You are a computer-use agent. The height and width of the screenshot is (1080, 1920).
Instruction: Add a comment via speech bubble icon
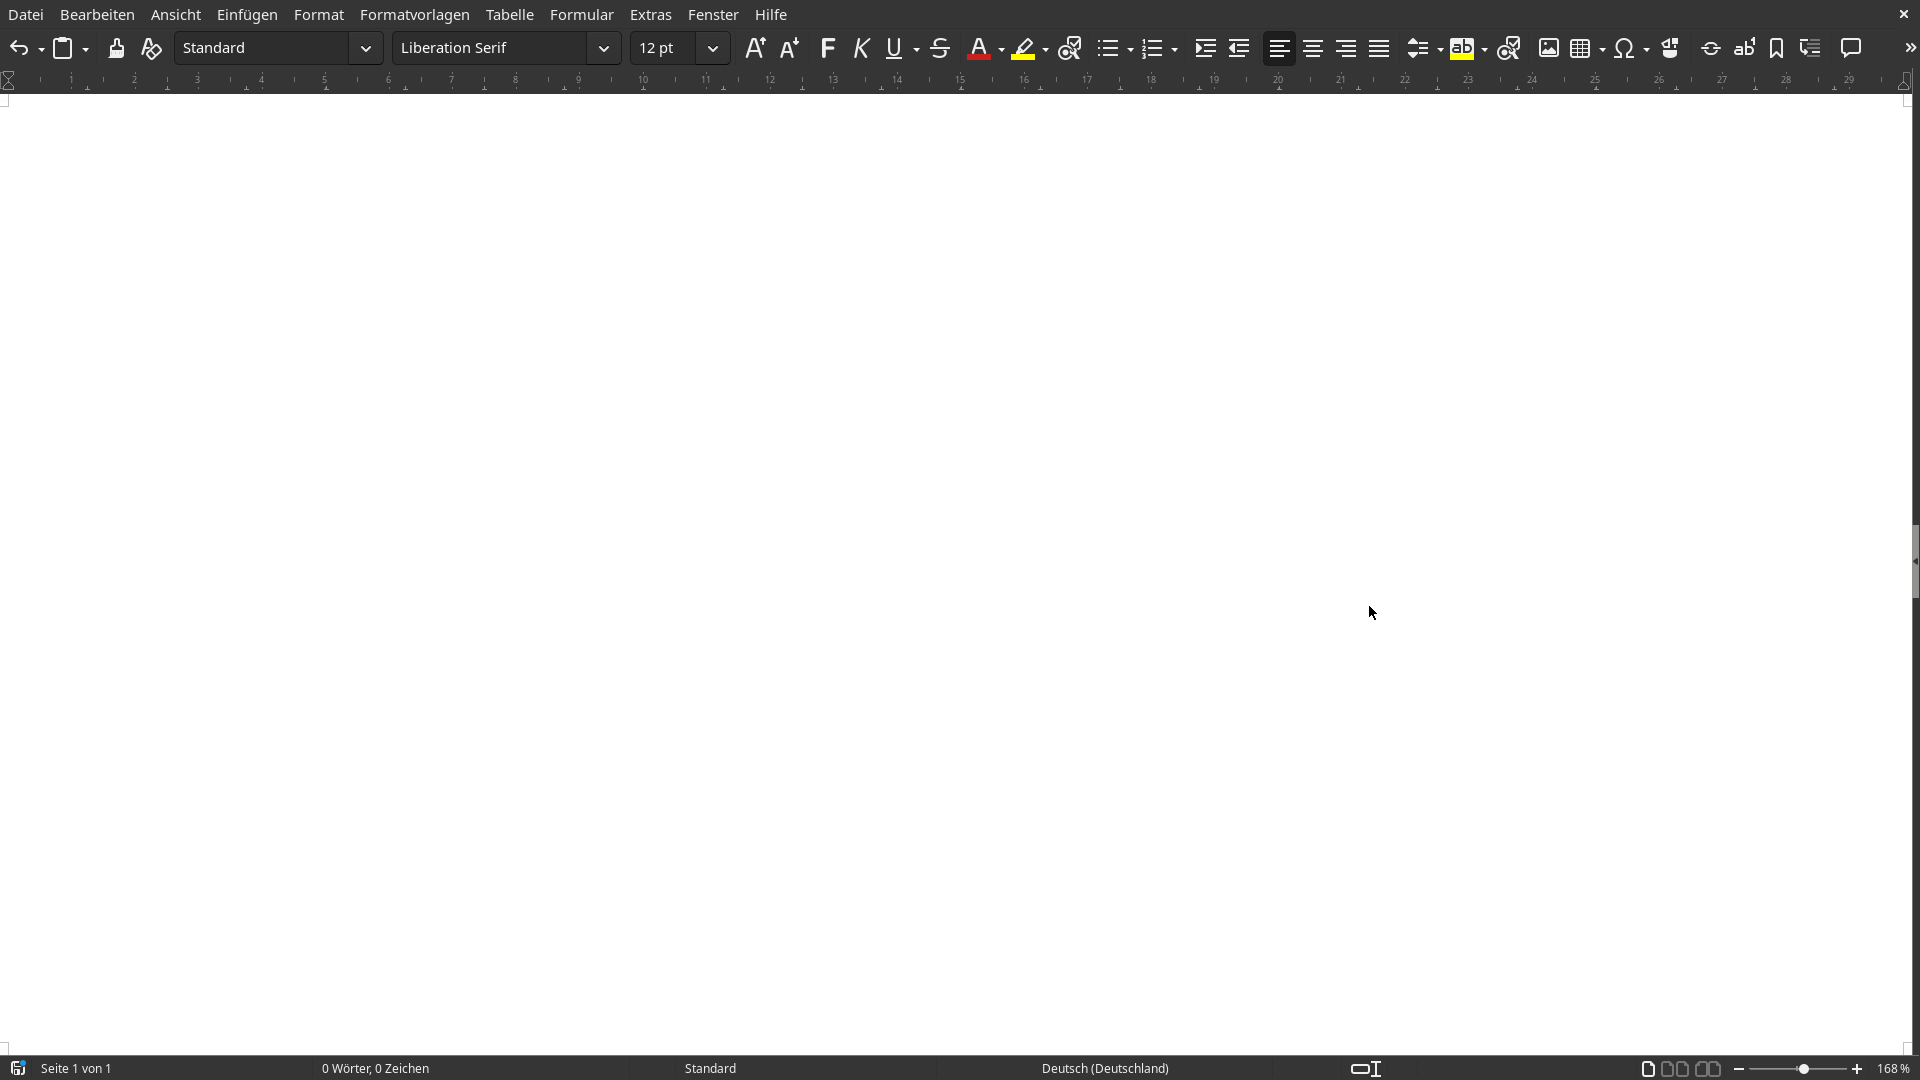click(x=1851, y=48)
